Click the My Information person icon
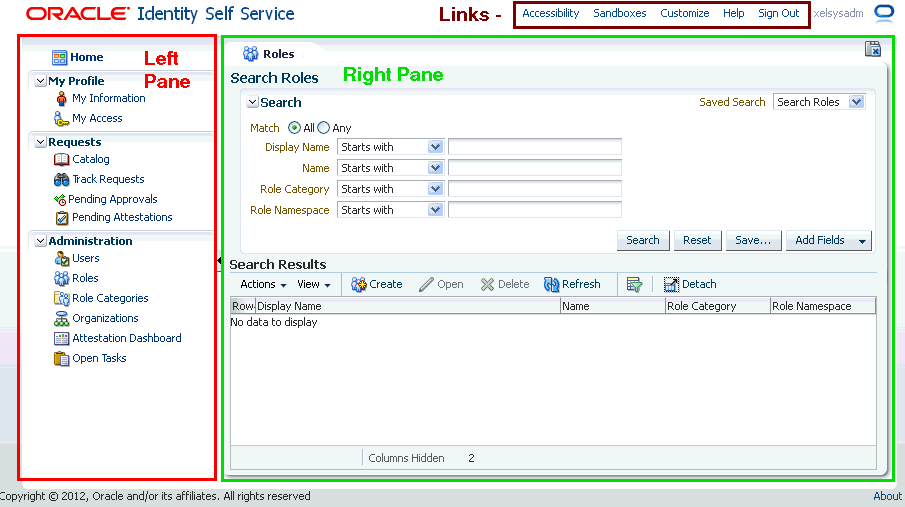 [x=61, y=99]
